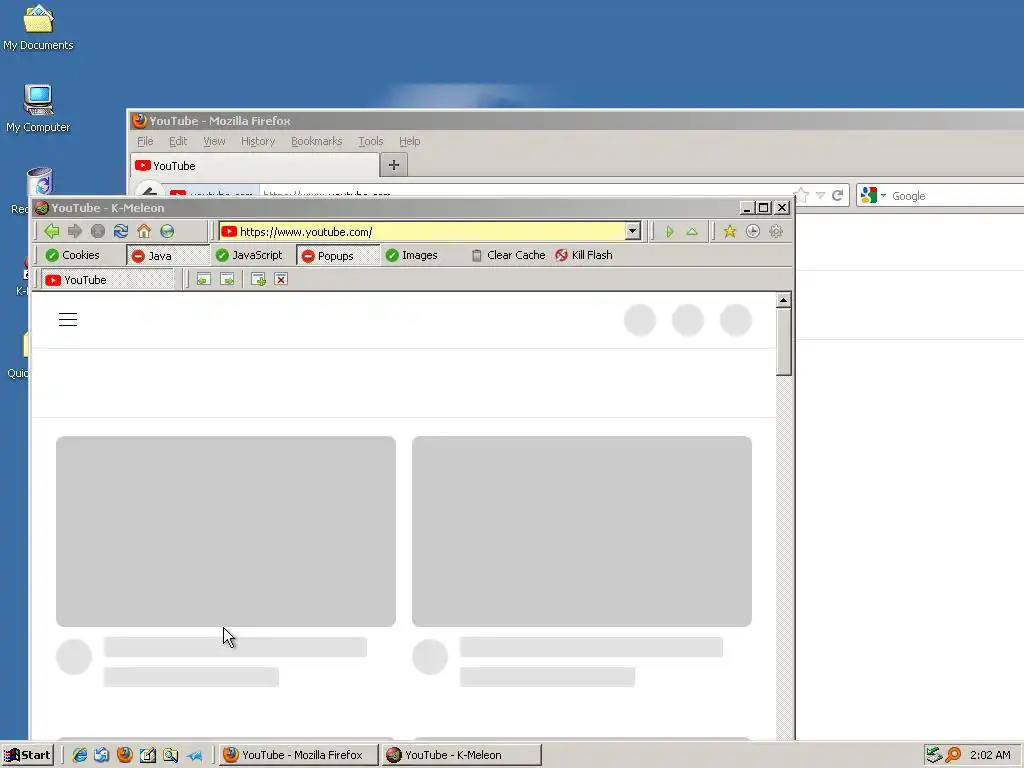Open Firefox Bookmarks menu

(317, 141)
